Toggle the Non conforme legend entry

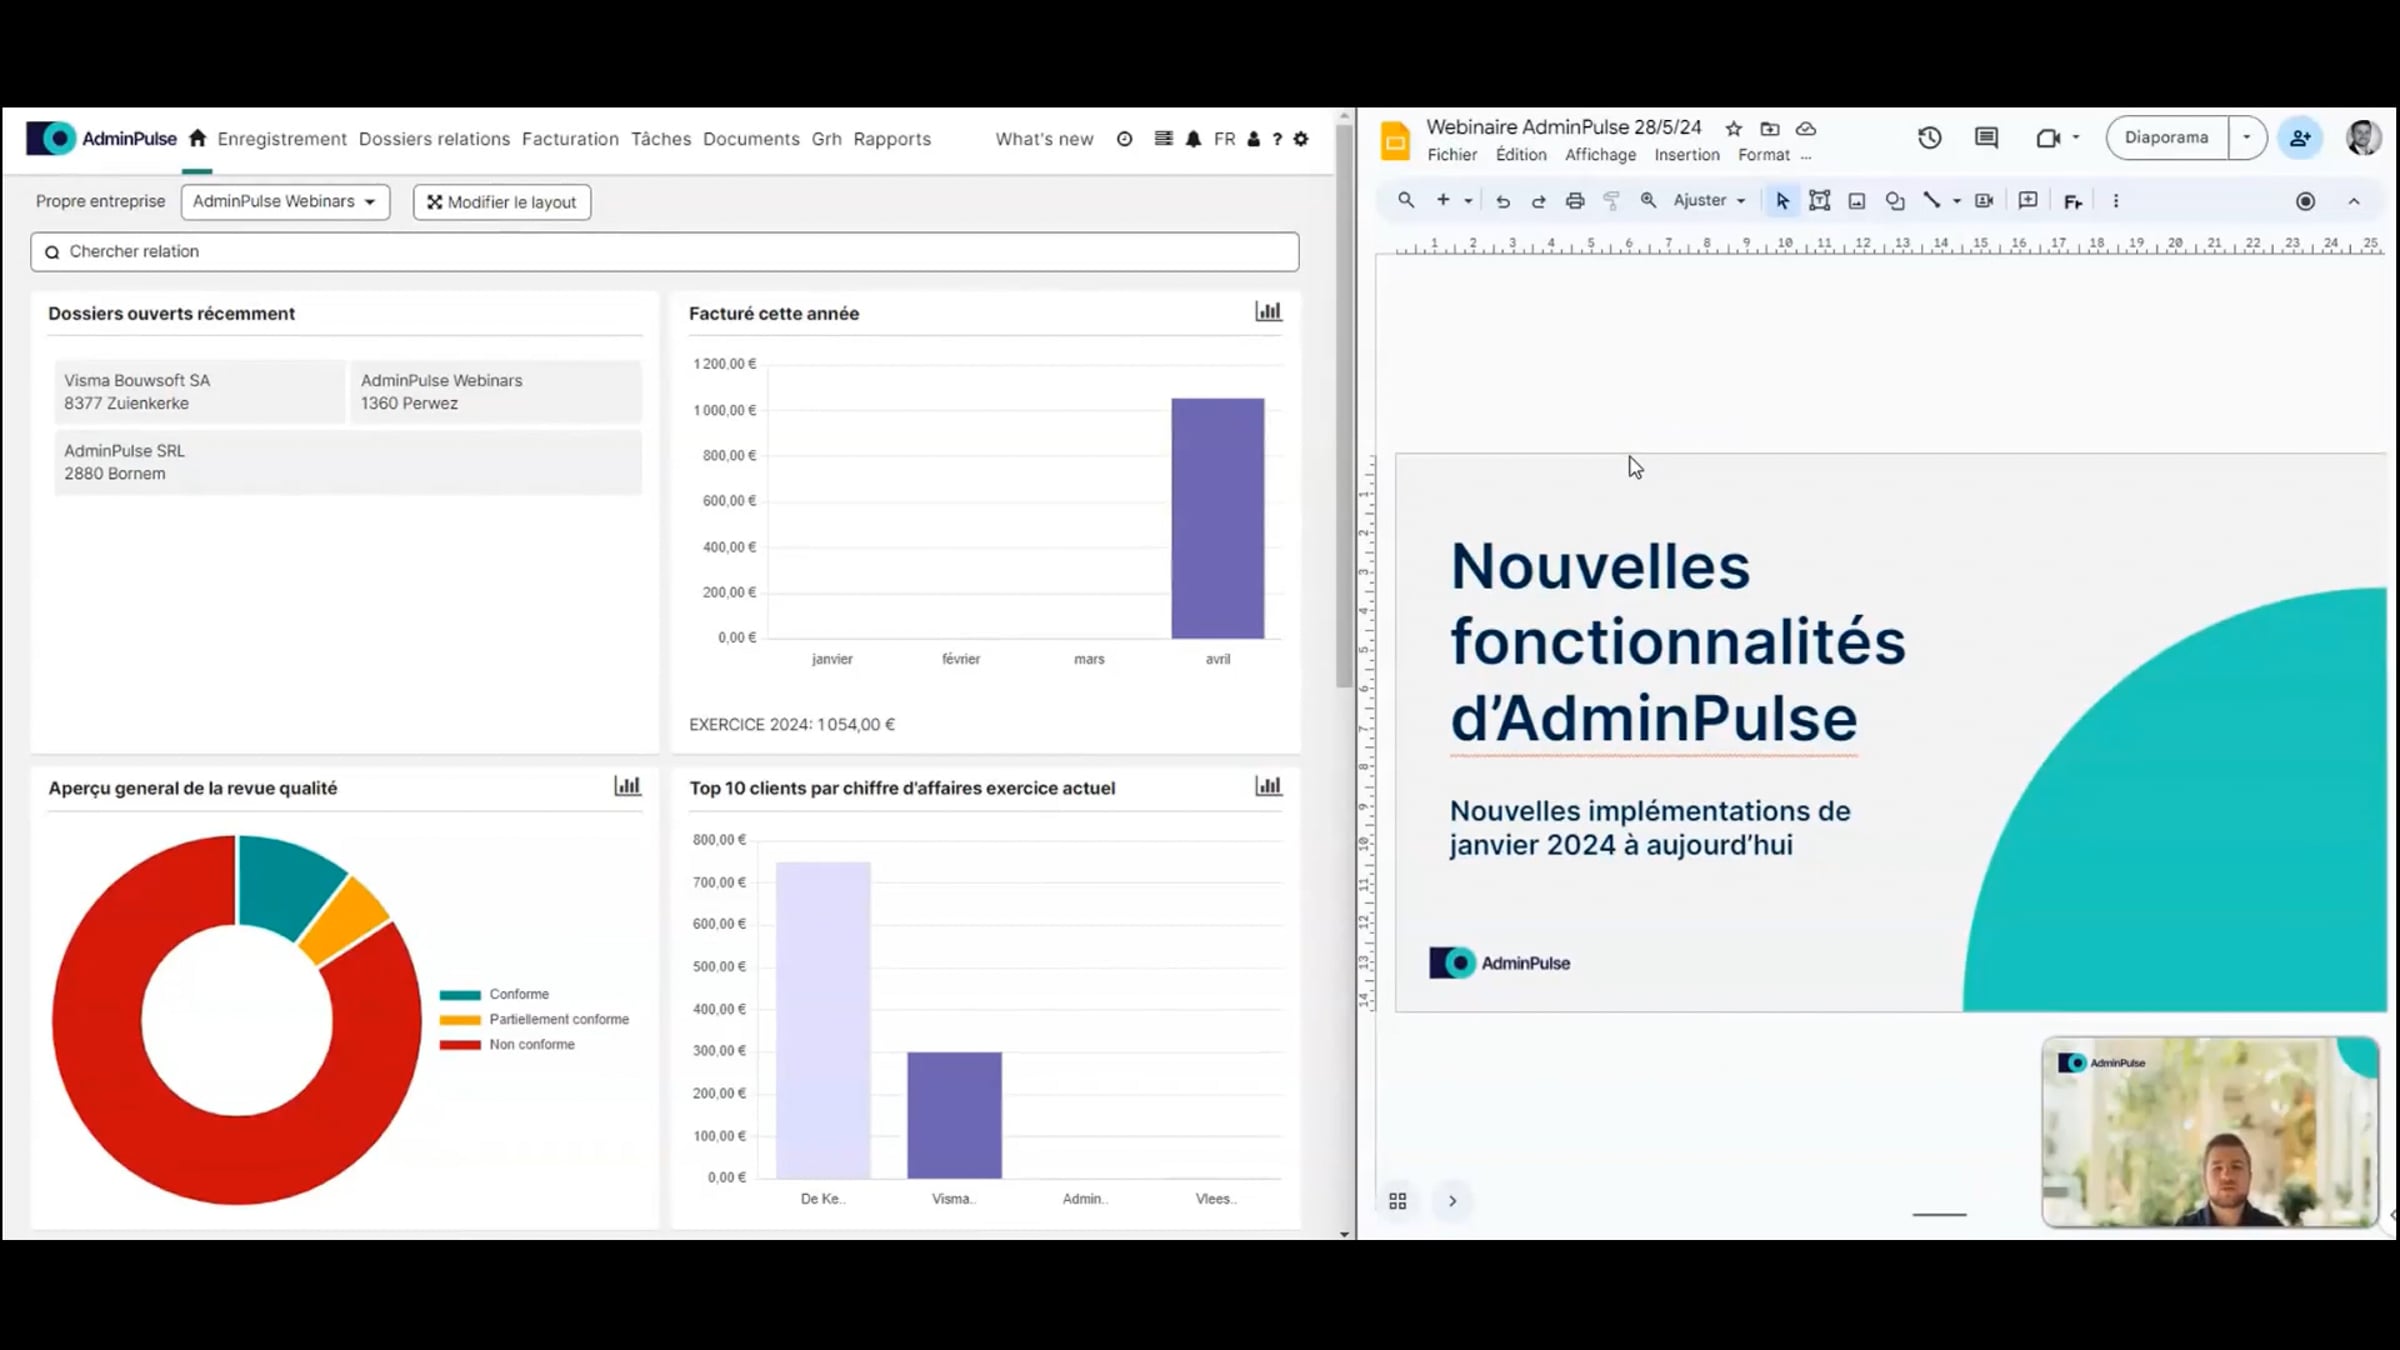[x=508, y=1044]
